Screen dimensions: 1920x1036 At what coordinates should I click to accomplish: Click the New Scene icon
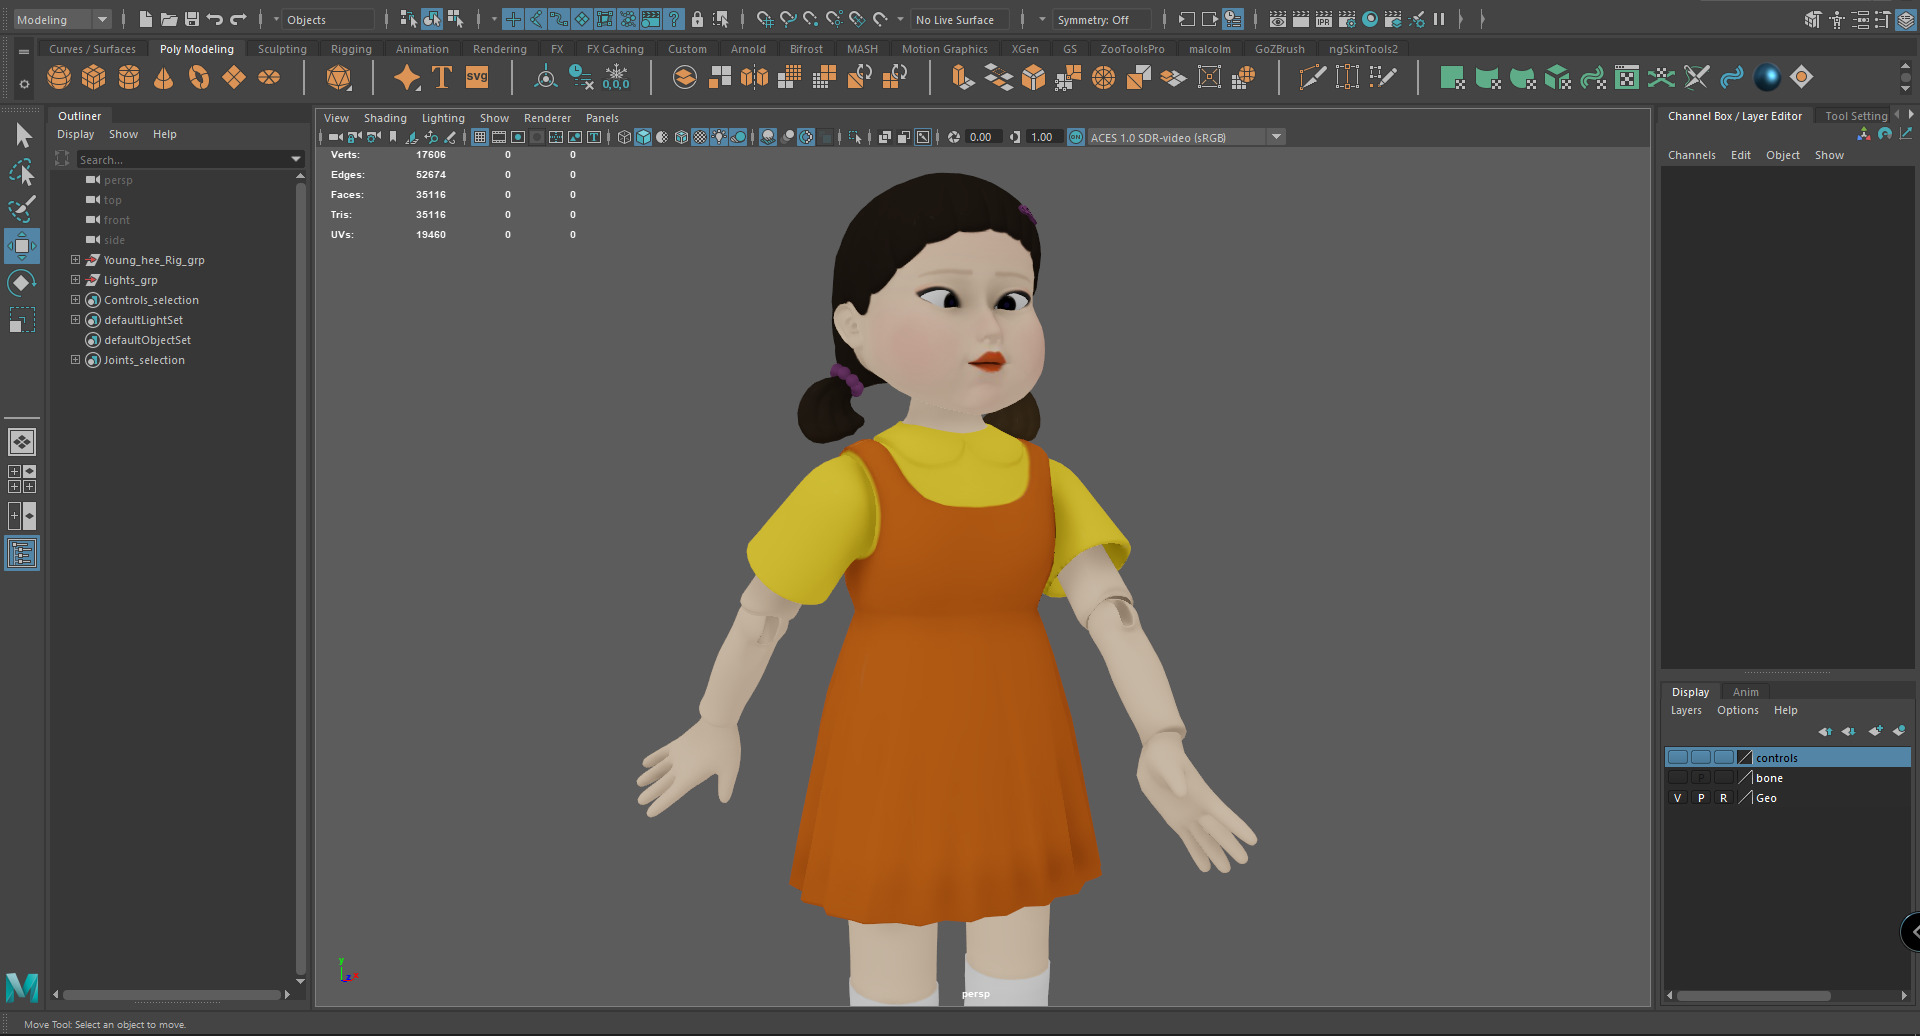coord(146,19)
